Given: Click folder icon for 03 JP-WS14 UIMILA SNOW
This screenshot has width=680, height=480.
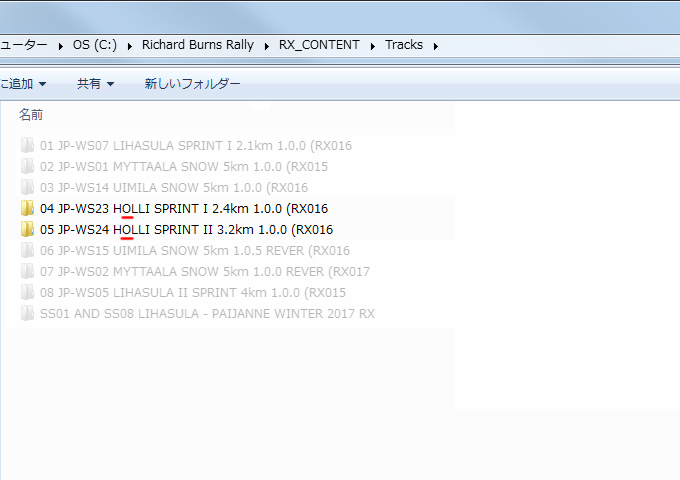Looking at the screenshot, I should pyautogui.click(x=27, y=187).
